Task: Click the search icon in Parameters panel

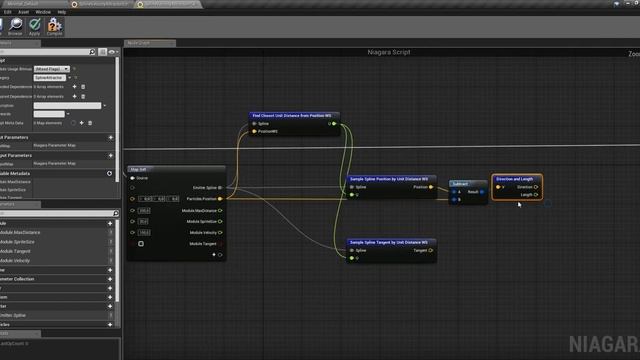Action: 116,213
